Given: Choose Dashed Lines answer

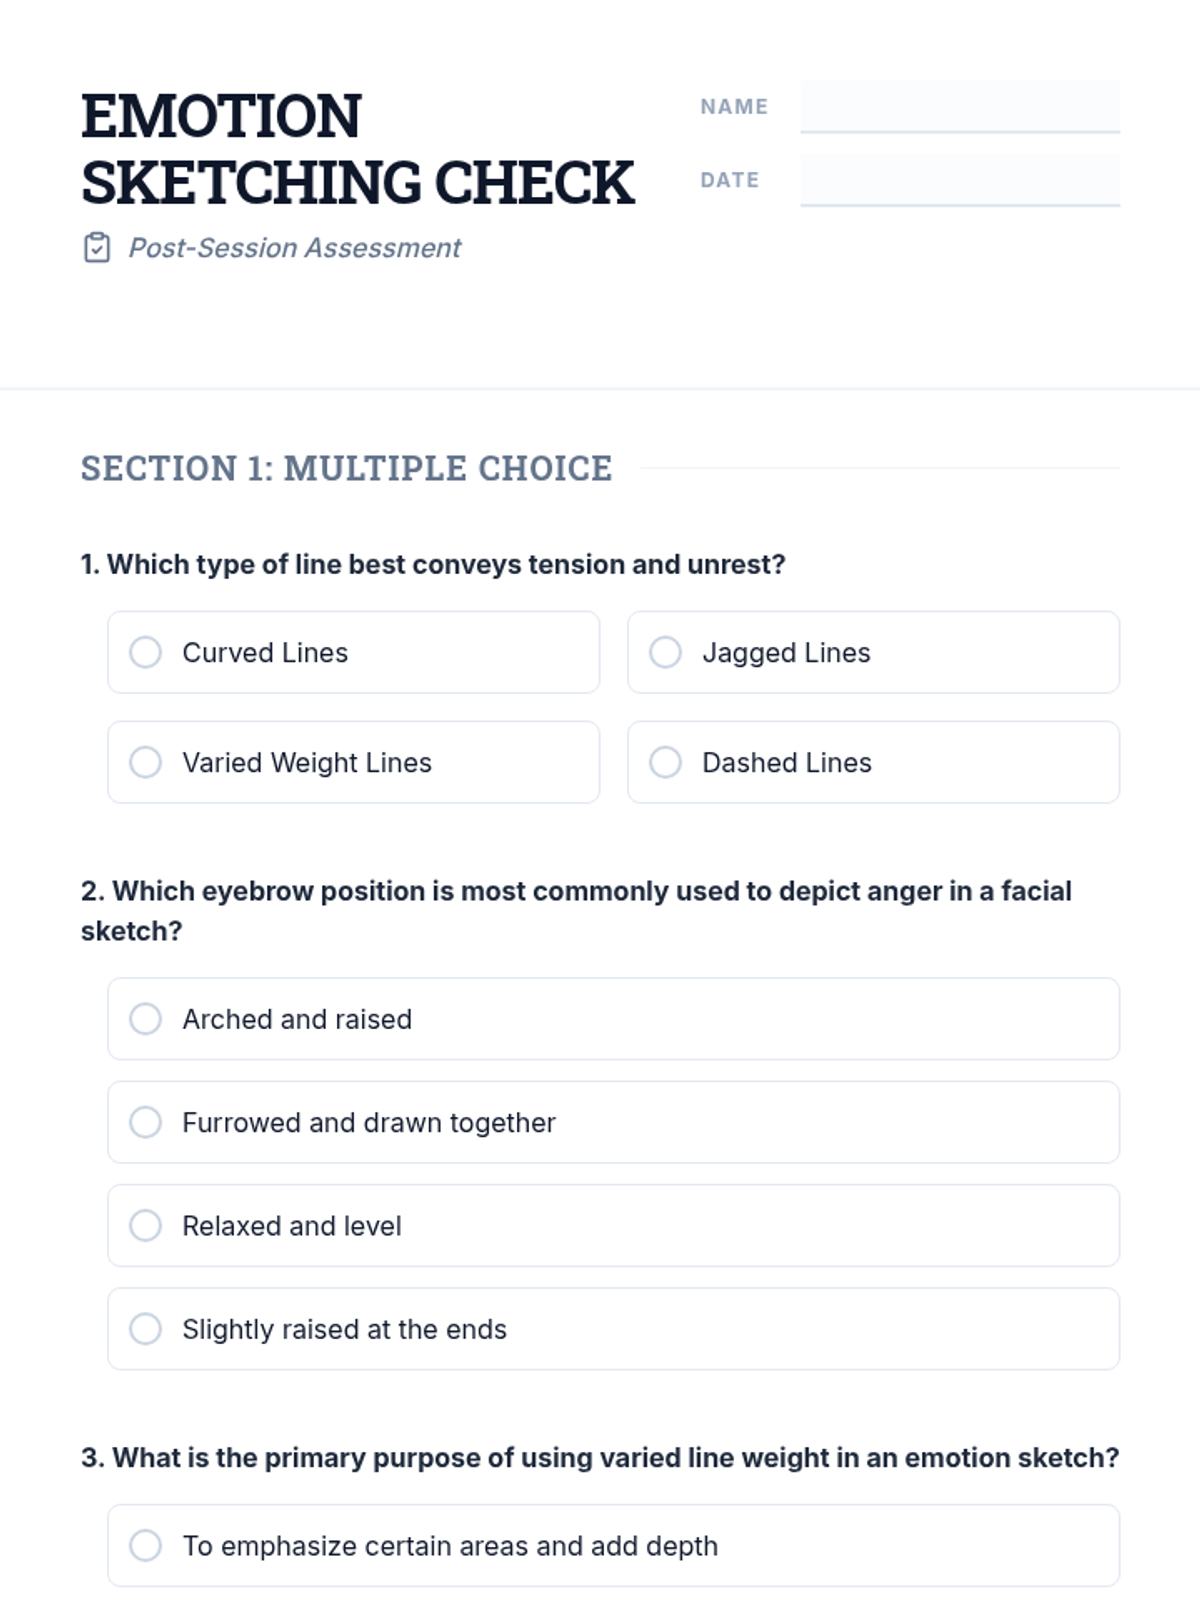Looking at the screenshot, I should [x=666, y=762].
